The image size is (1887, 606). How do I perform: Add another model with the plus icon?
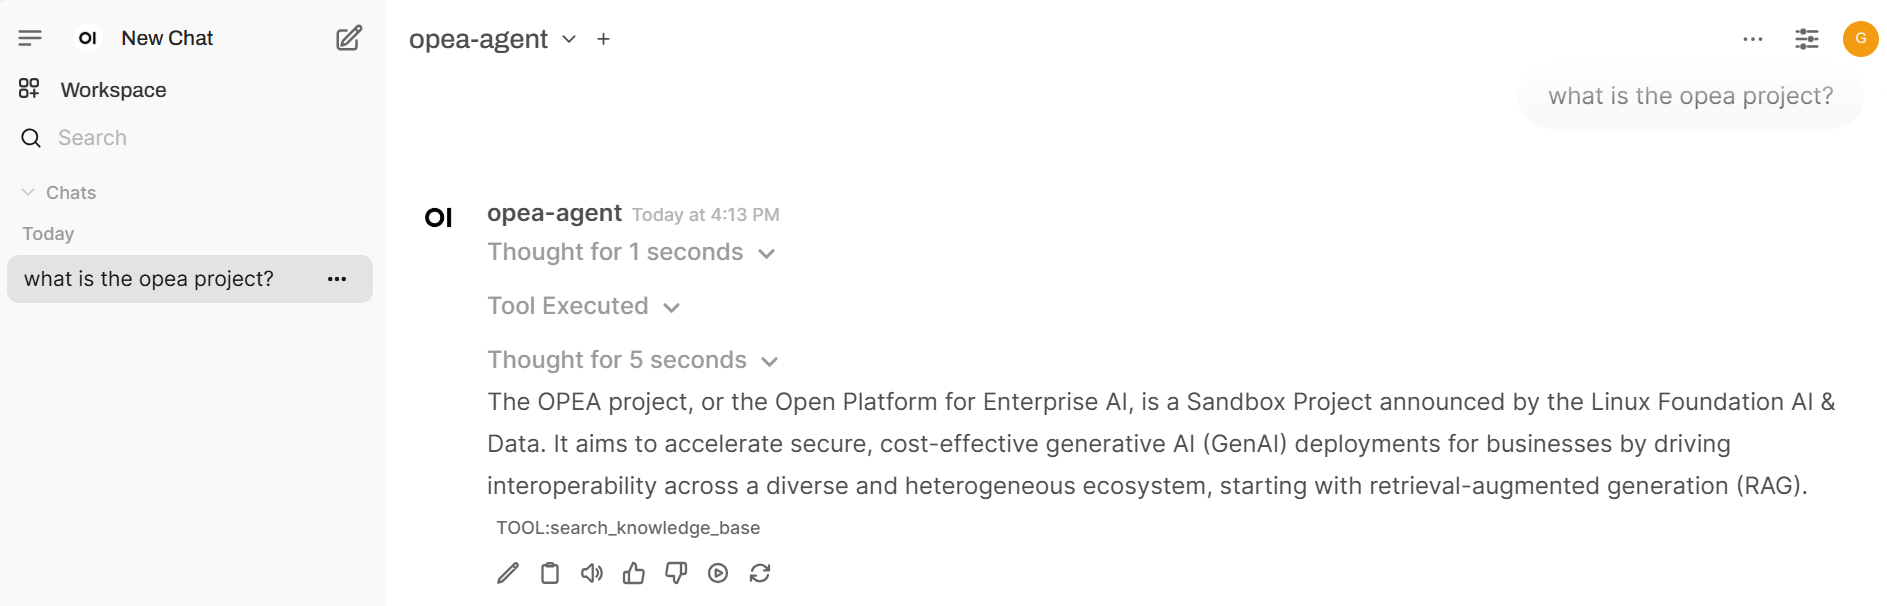click(x=603, y=39)
